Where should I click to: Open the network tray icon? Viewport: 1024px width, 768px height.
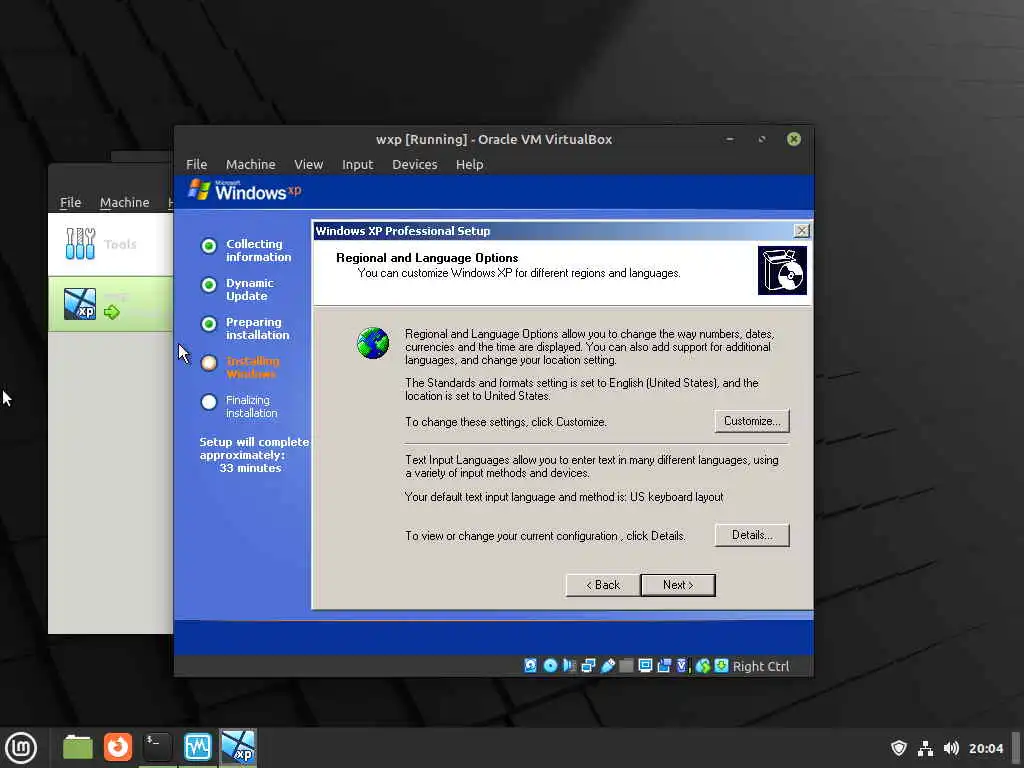pyautogui.click(x=925, y=748)
